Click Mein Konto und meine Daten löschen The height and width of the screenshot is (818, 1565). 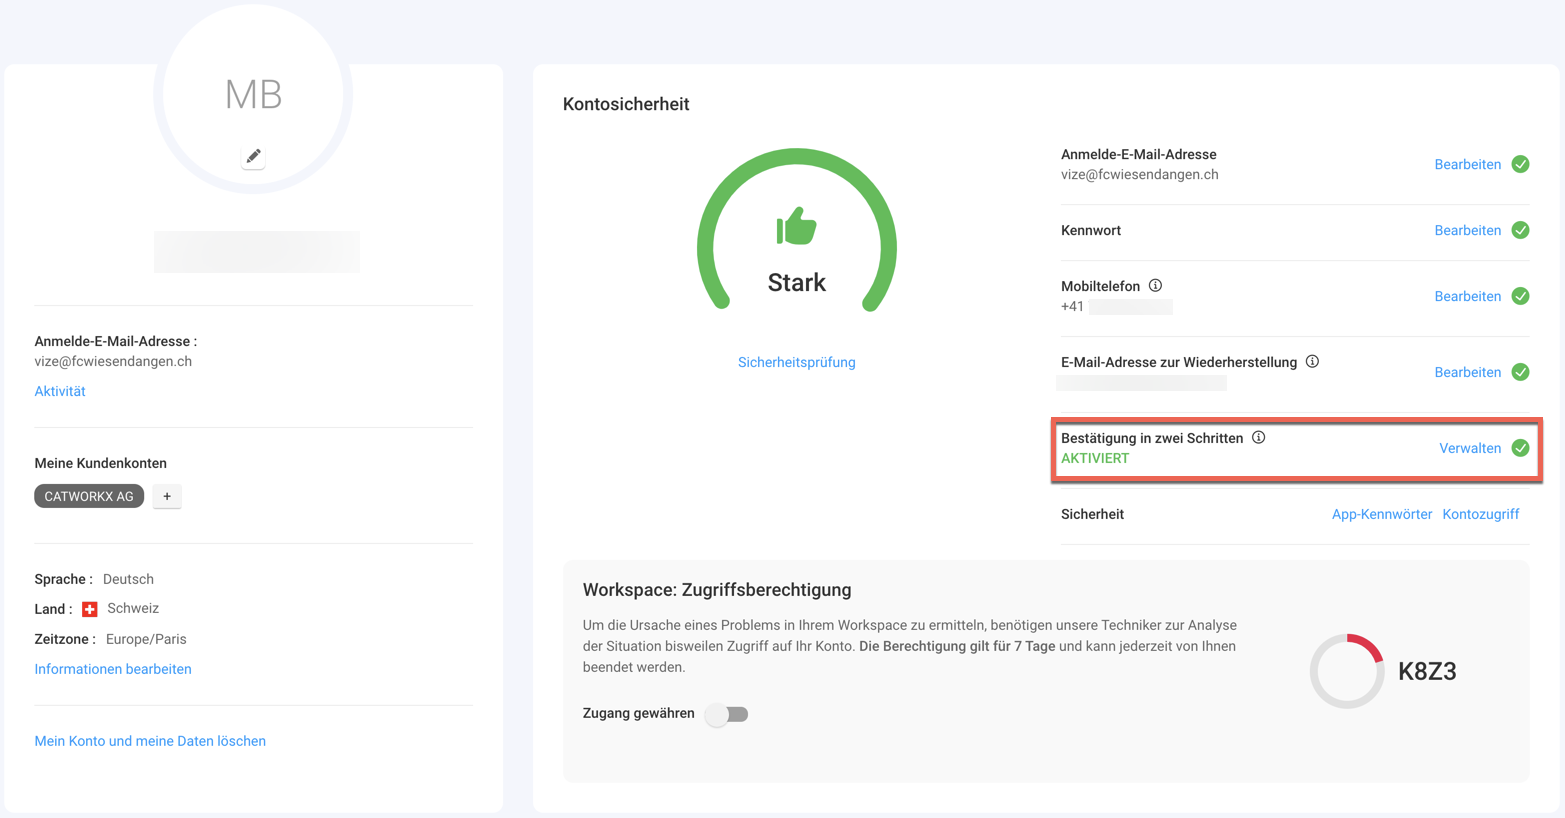(x=150, y=741)
